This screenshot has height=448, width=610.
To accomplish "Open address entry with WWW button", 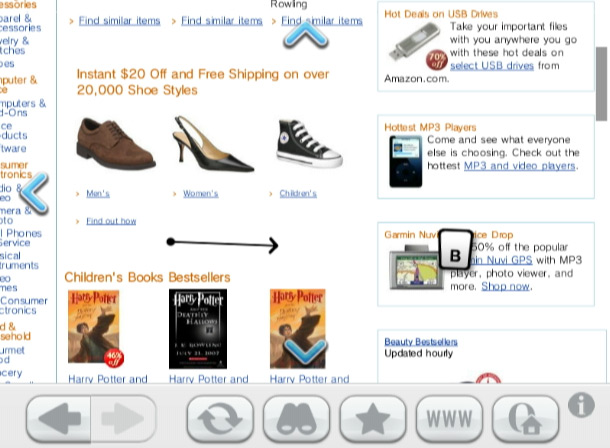I will click(449, 418).
